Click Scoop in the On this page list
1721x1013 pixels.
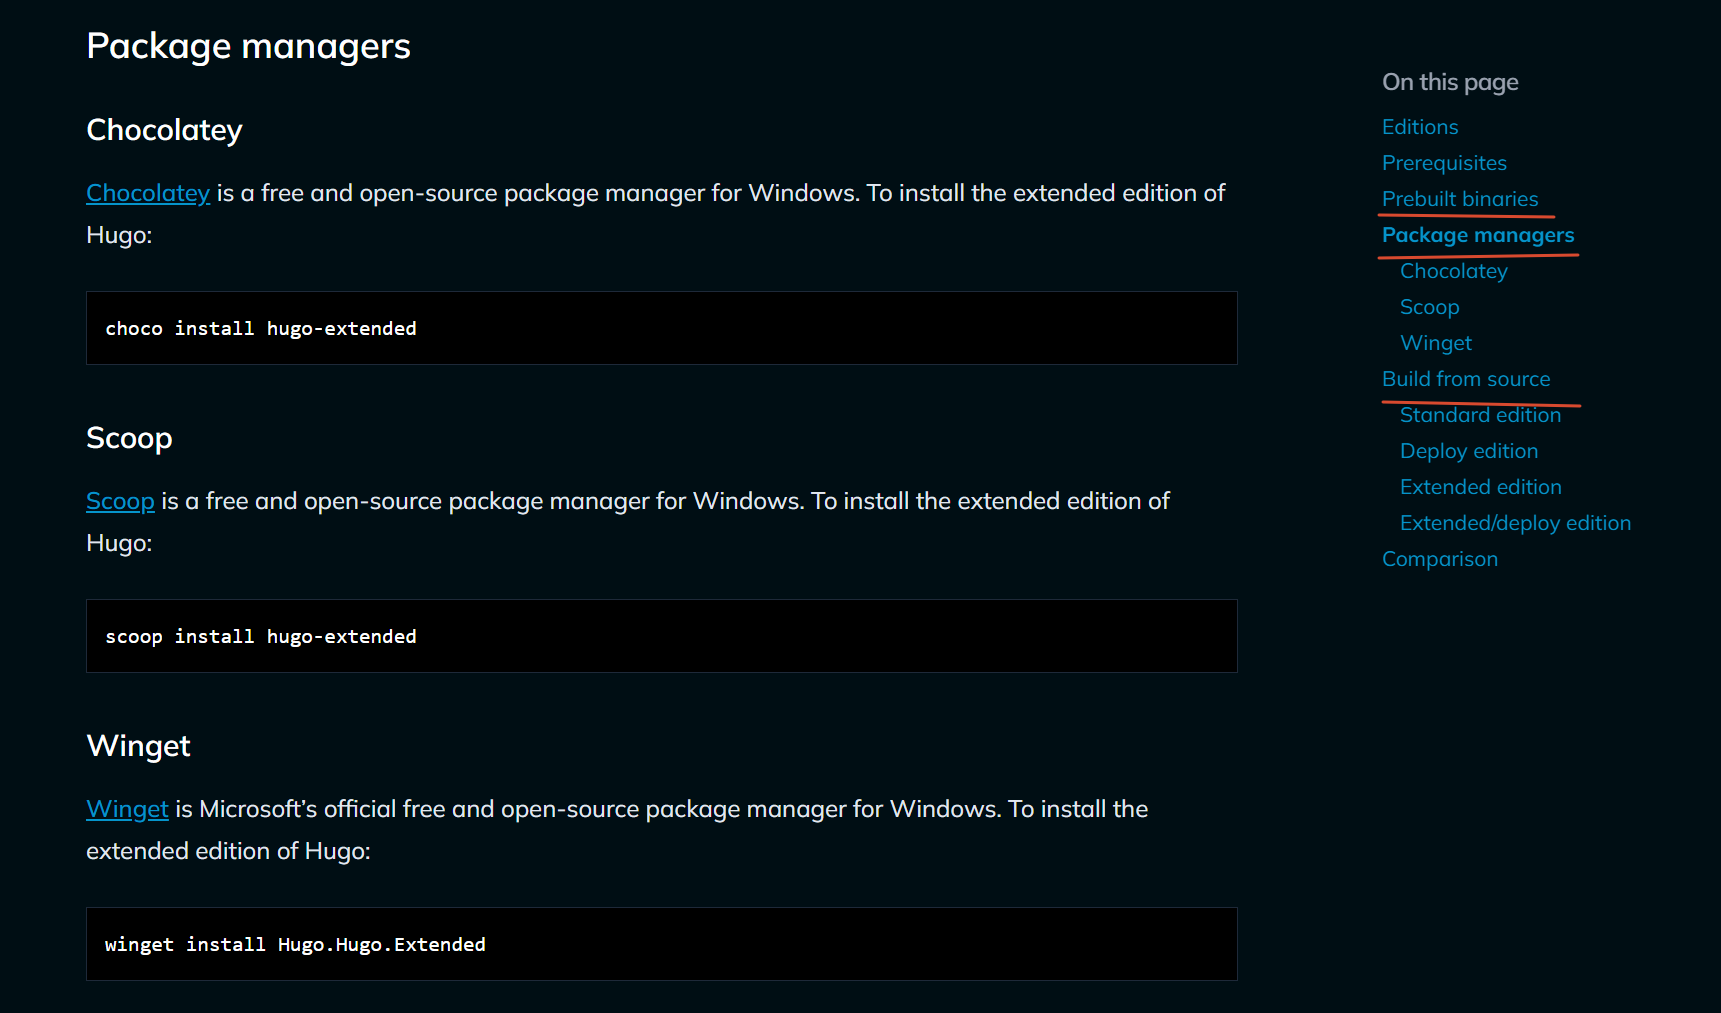coord(1430,307)
